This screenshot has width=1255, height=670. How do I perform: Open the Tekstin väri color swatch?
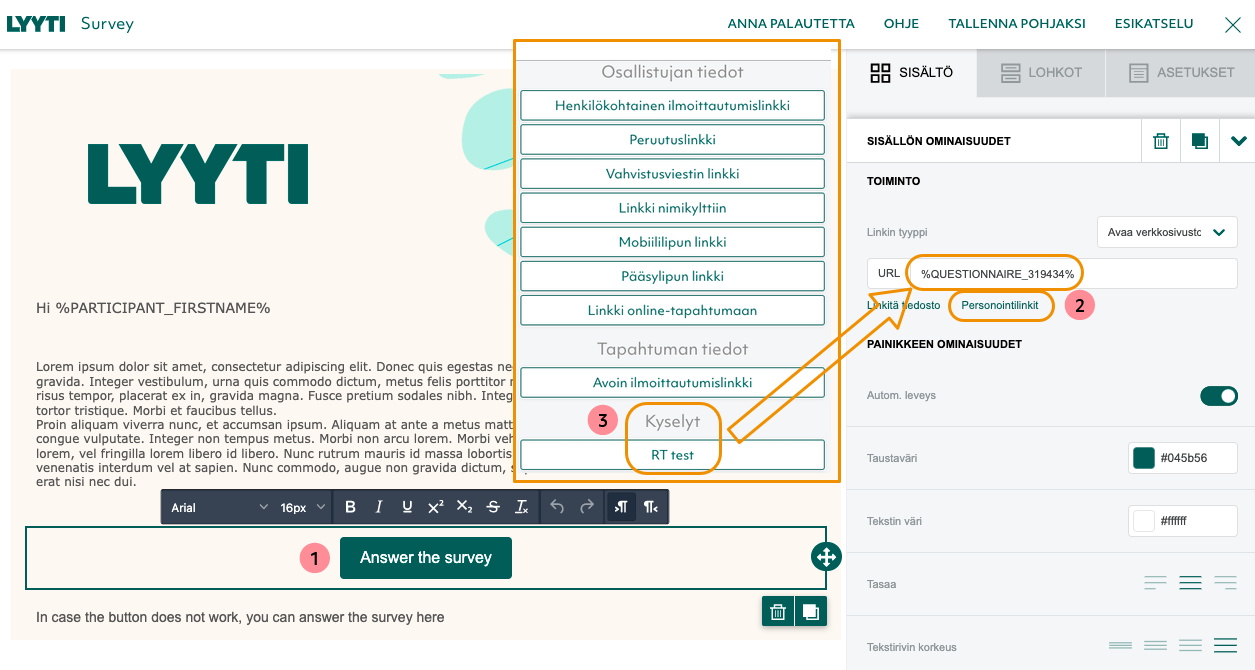(x=1144, y=521)
